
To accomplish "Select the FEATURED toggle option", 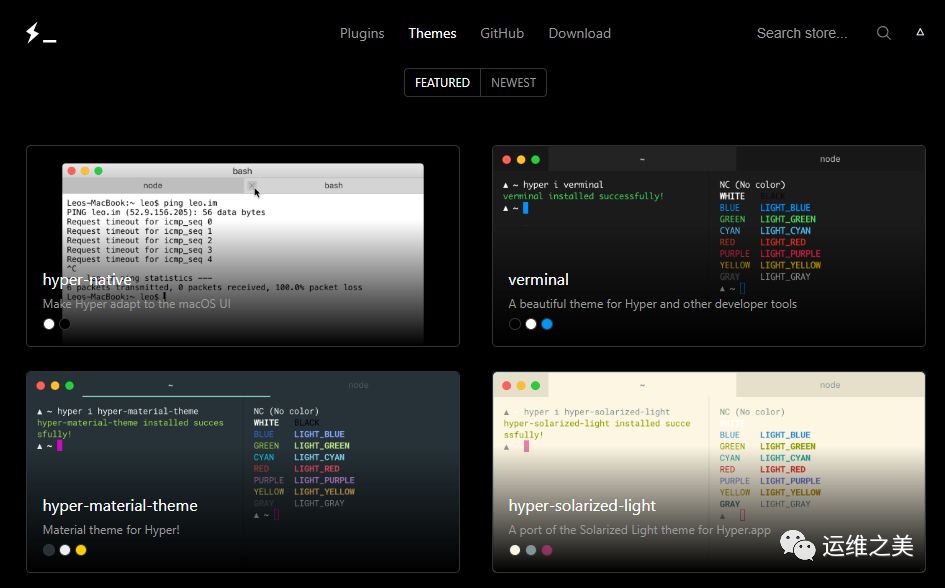I will tap(442, 83).
